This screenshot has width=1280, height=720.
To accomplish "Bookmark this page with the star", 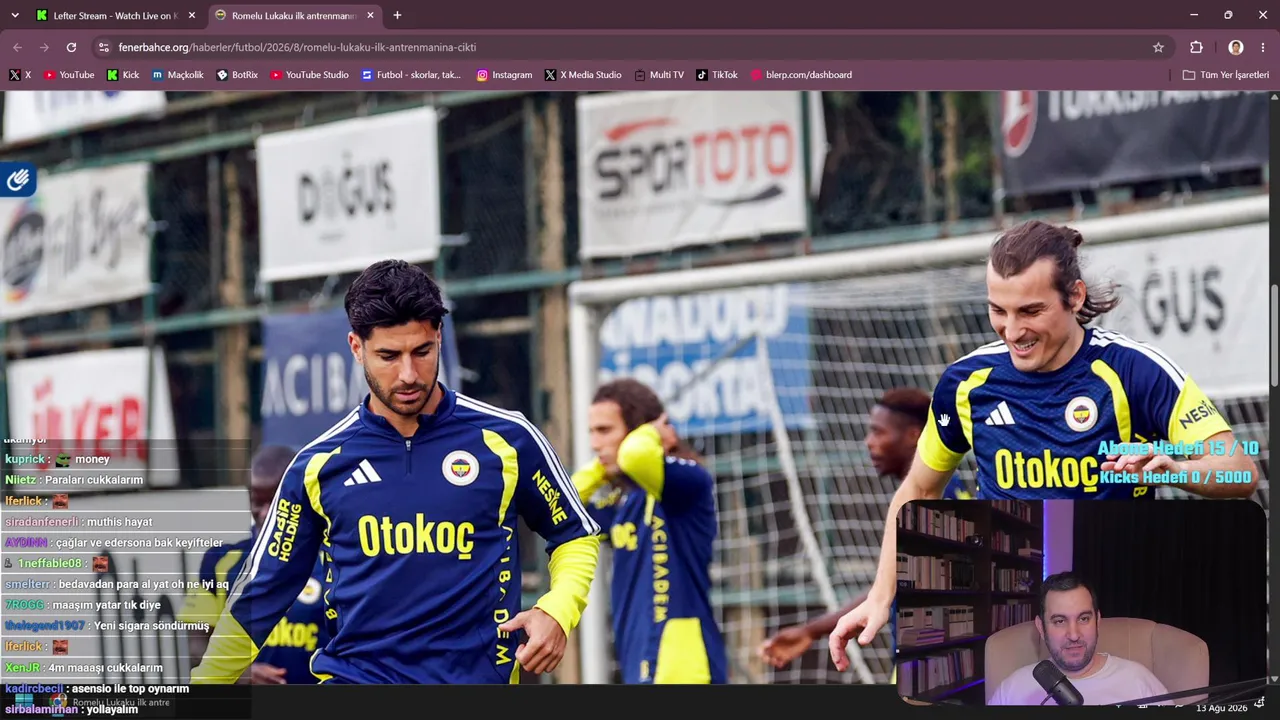I will click(x=1158, y=47).
